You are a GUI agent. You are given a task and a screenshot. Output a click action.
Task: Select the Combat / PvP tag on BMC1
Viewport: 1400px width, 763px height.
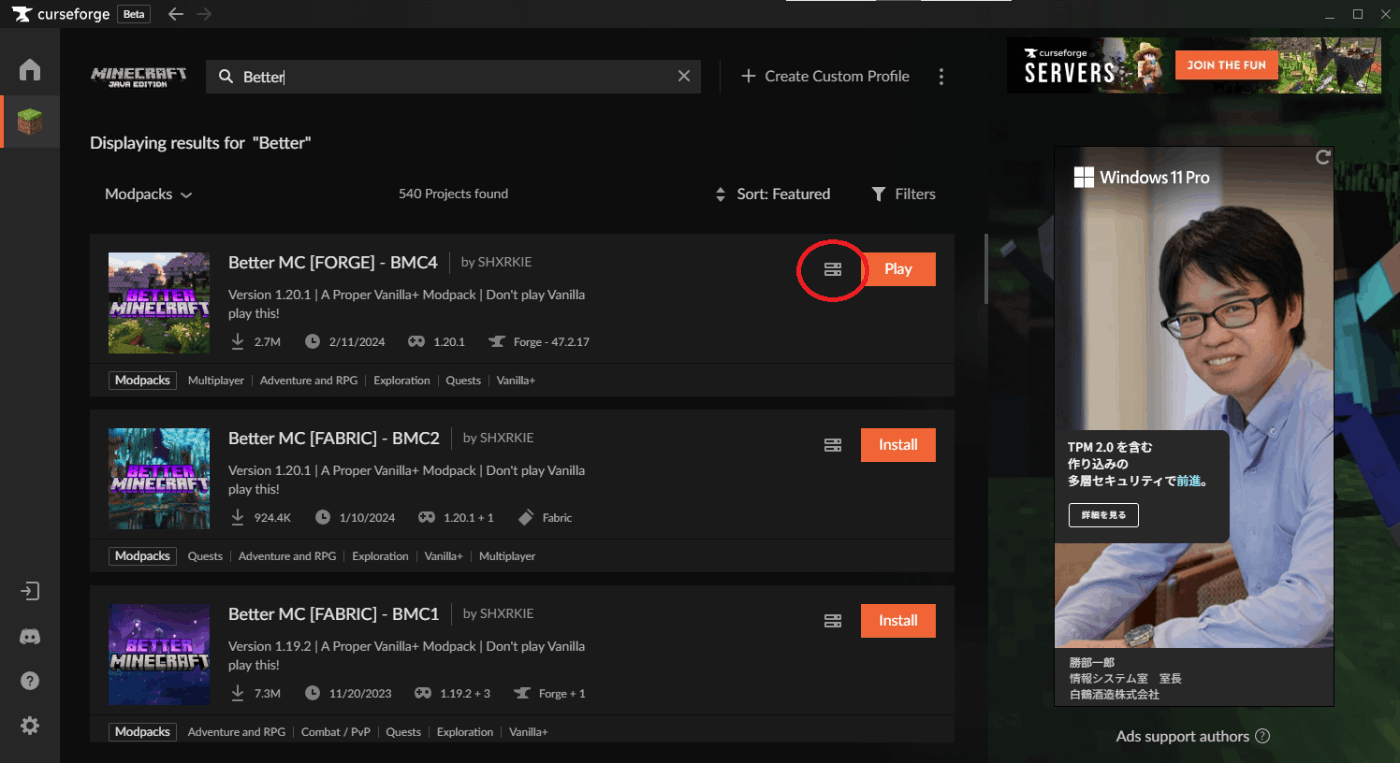click(336, 732)
